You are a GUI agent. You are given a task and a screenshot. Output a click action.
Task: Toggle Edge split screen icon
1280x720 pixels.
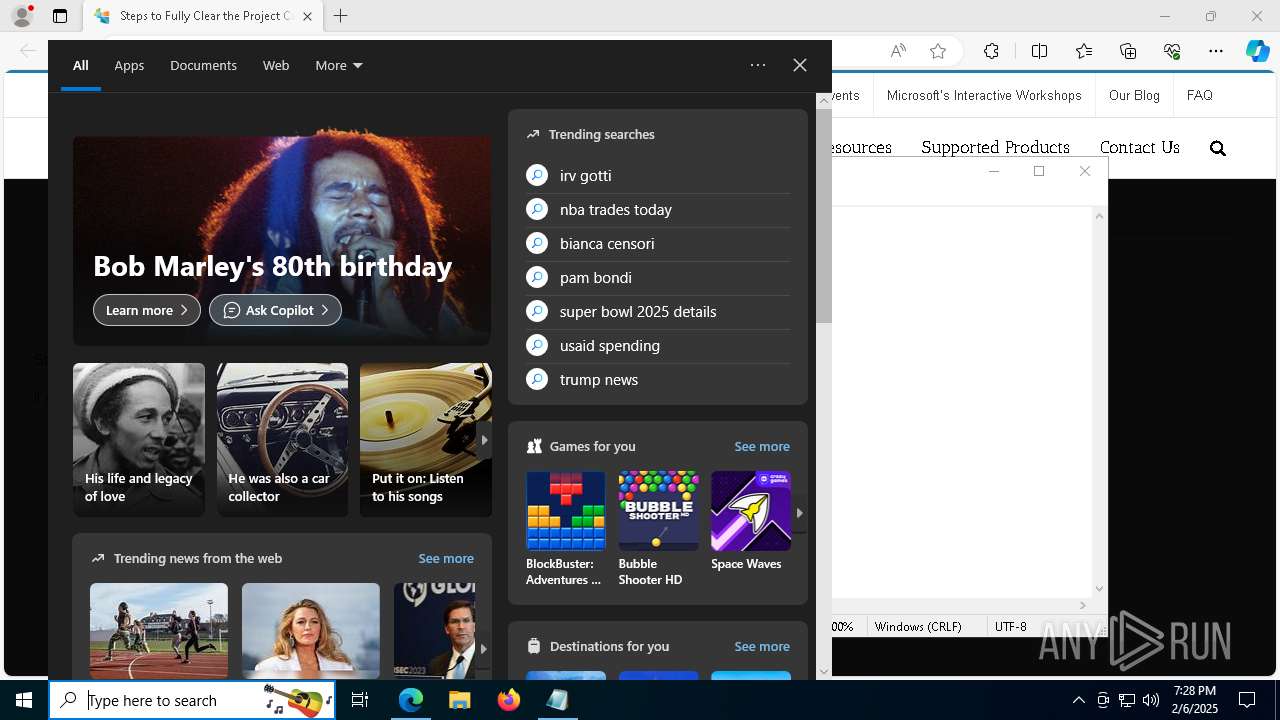click(x=1039, y=51)
